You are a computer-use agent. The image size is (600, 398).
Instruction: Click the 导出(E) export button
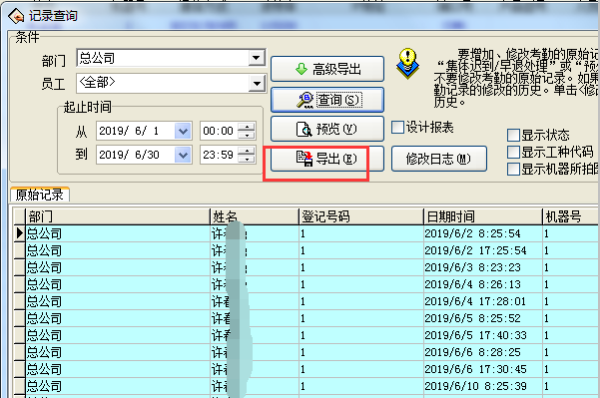pos(327,158)
